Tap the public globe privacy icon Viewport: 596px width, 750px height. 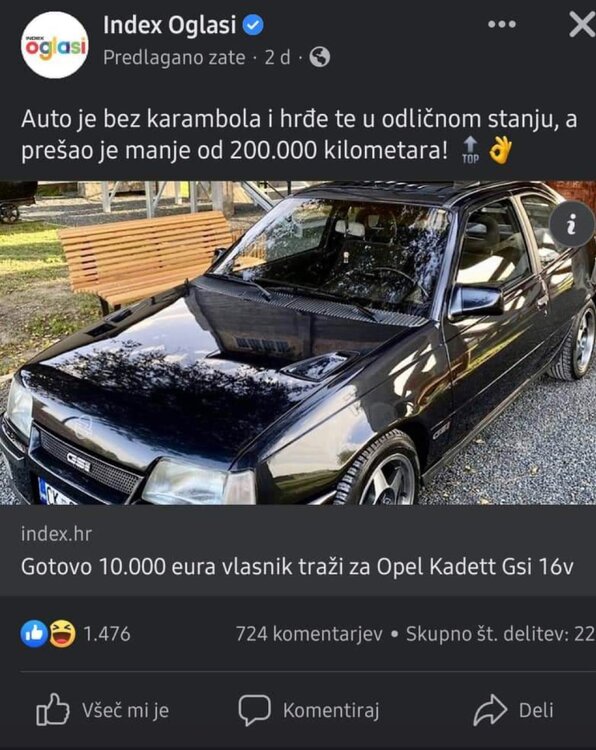(x=320, y=57)
